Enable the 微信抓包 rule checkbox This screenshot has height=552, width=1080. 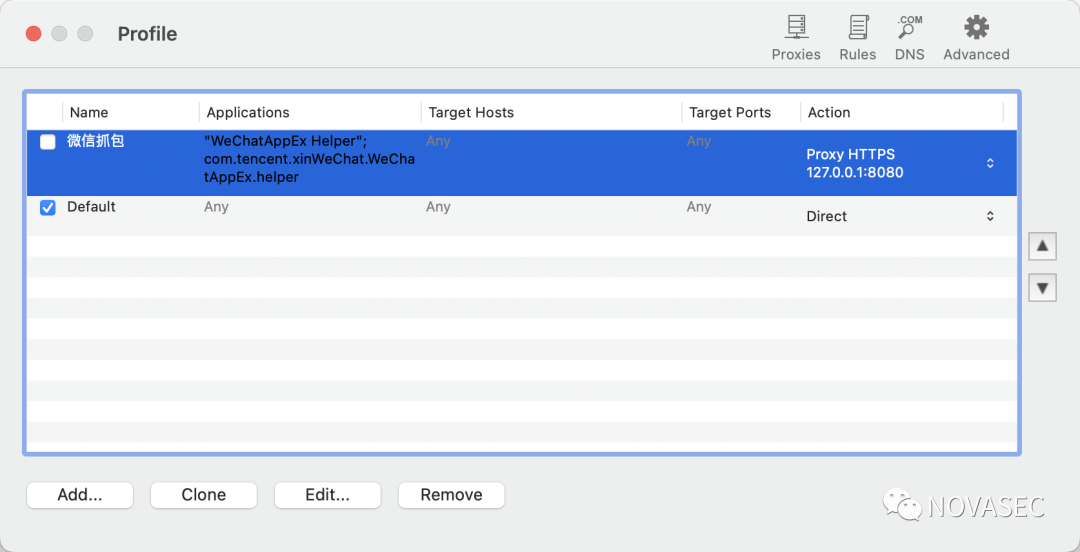[x=48, y=142]
